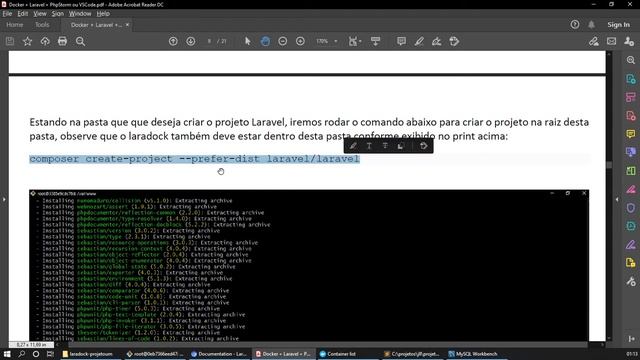Image resolution: width=640 pixels, height=360 pixels.
Task: Activate the hand pan tool
Action: [x=265, y=41]
